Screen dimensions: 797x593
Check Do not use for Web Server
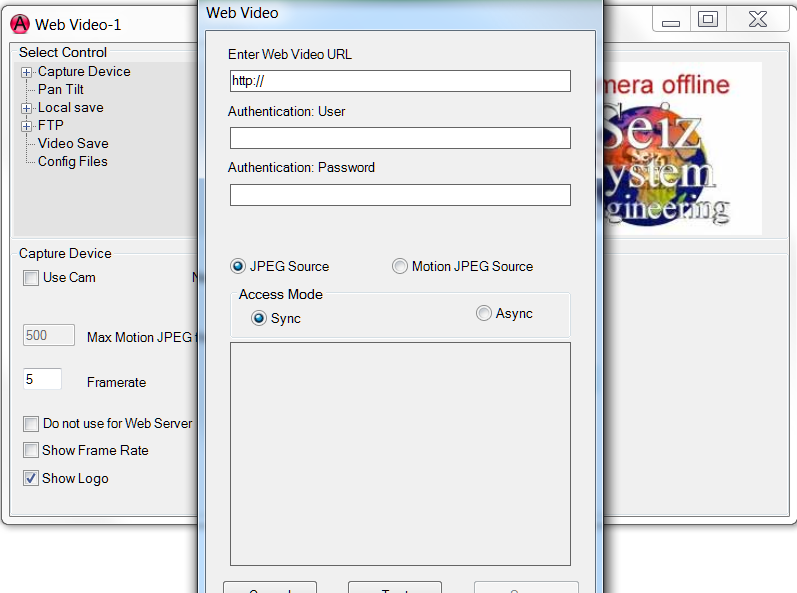point(31,424)
